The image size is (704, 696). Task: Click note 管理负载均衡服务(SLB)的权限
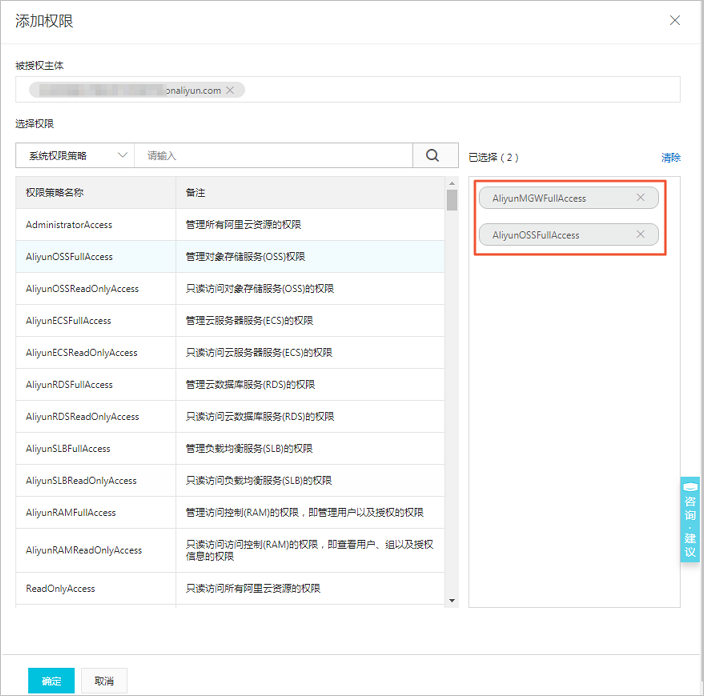(249, 449)
